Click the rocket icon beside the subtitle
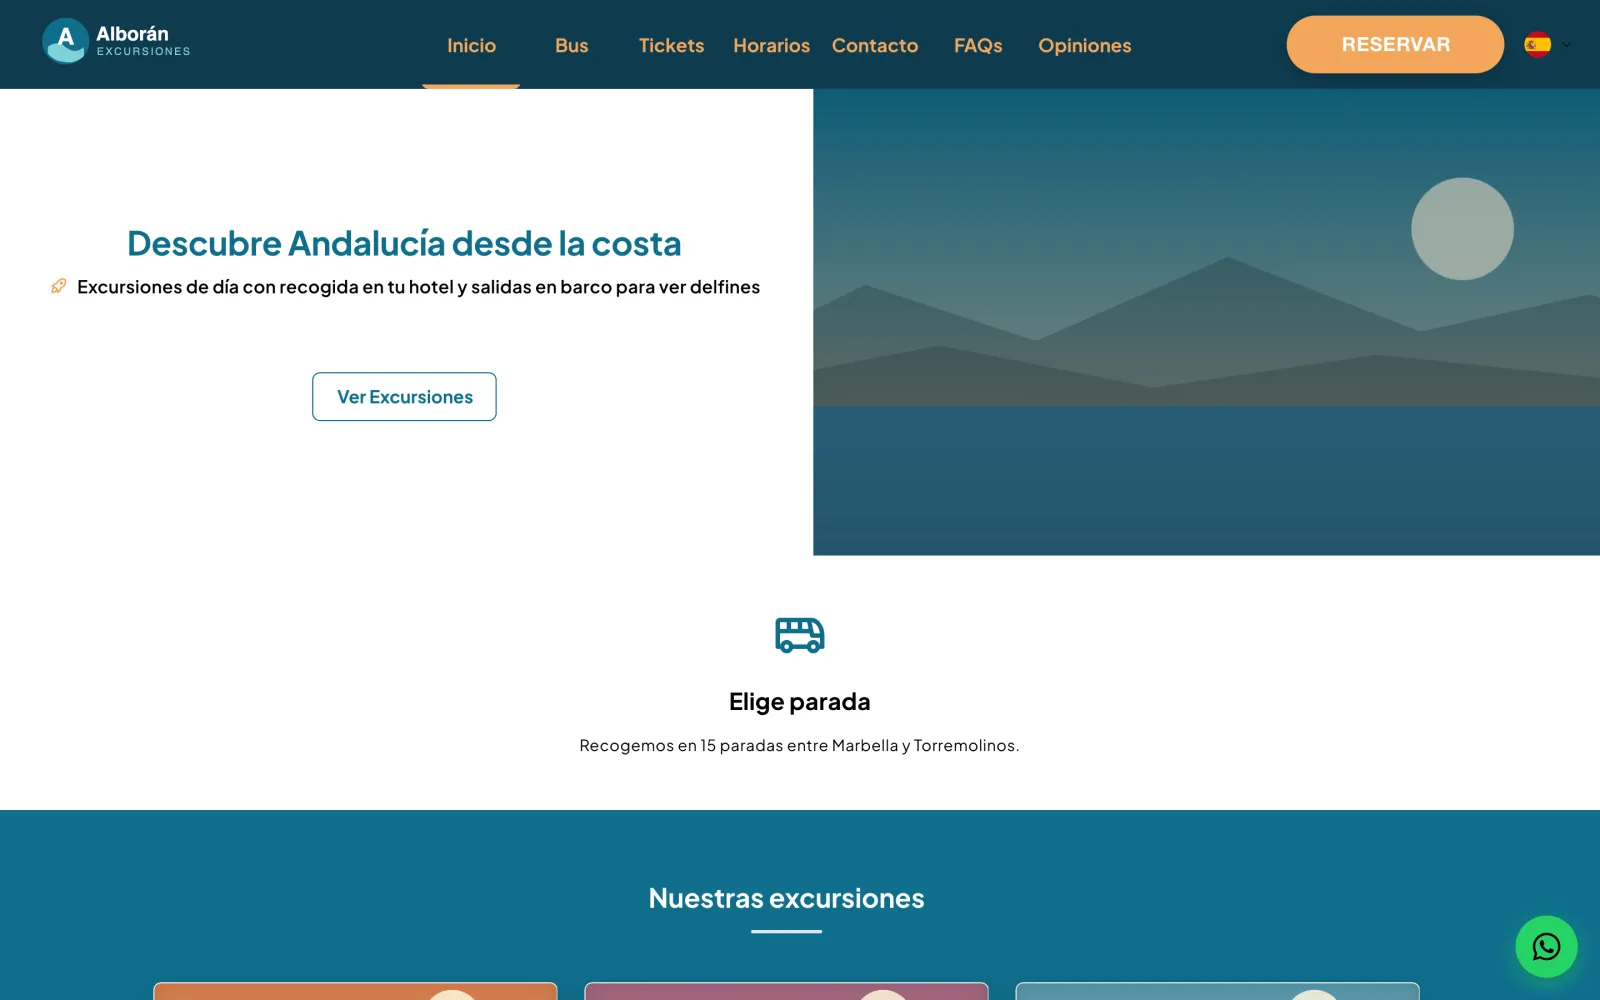1600x1000 pixels. (x=59, y=287)
